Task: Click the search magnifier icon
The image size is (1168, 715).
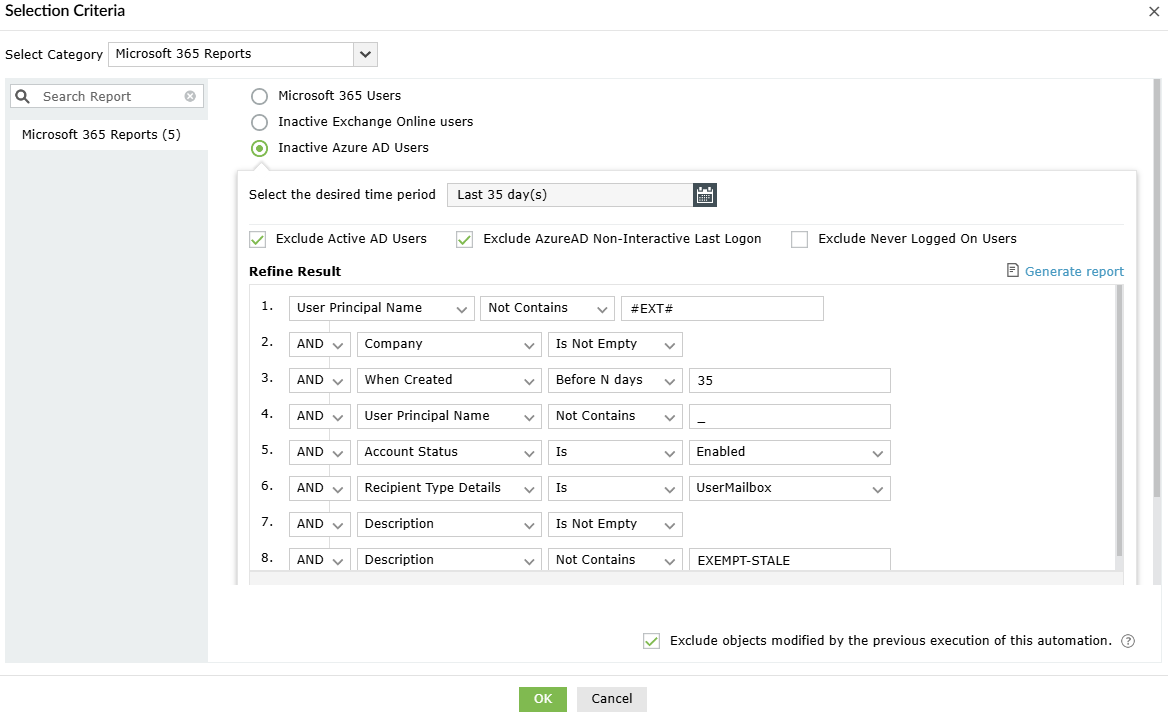Action: click(x=23, y=97)
